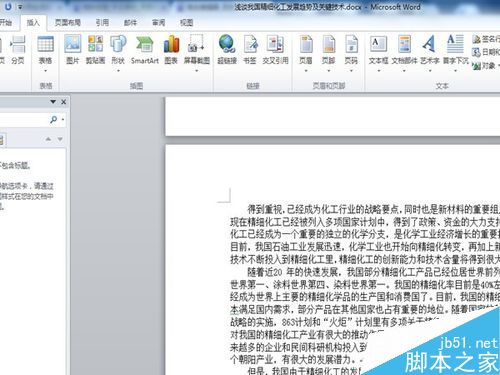Insert a signature line 签名行
This screenshot has height=375, width=500.
(486, 39)
